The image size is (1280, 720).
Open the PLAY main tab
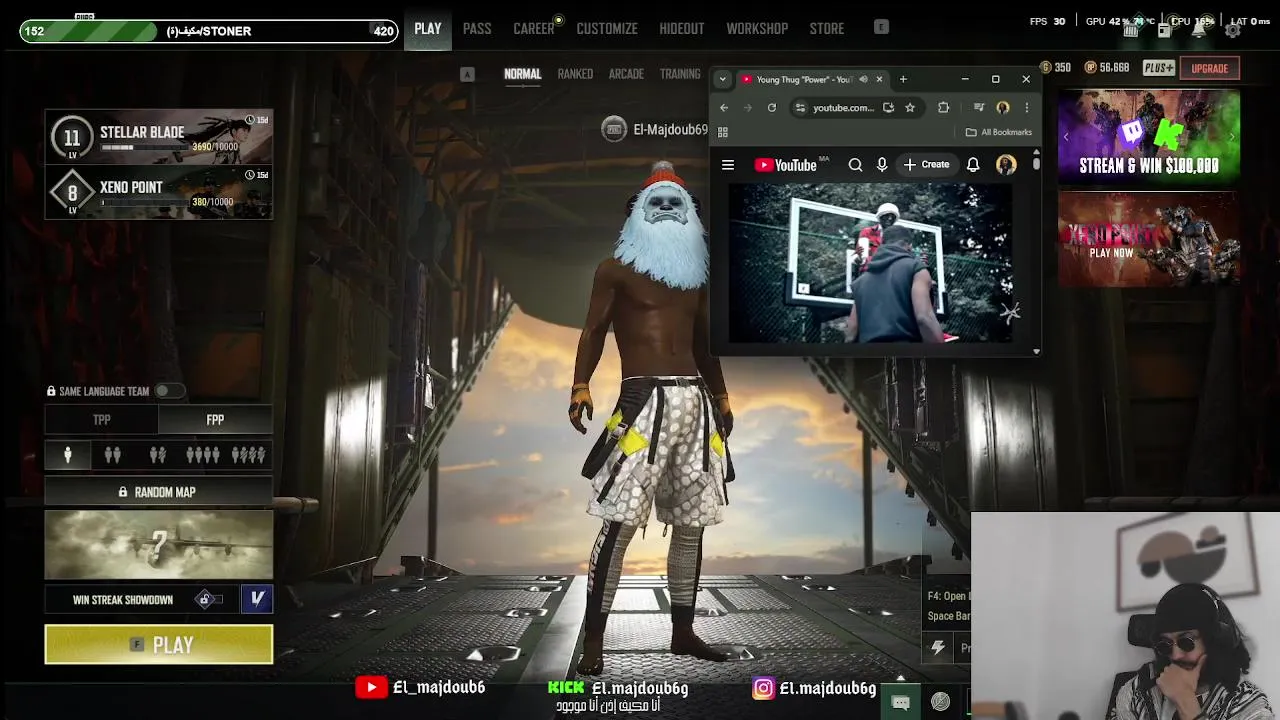click(x=428, y=29)
